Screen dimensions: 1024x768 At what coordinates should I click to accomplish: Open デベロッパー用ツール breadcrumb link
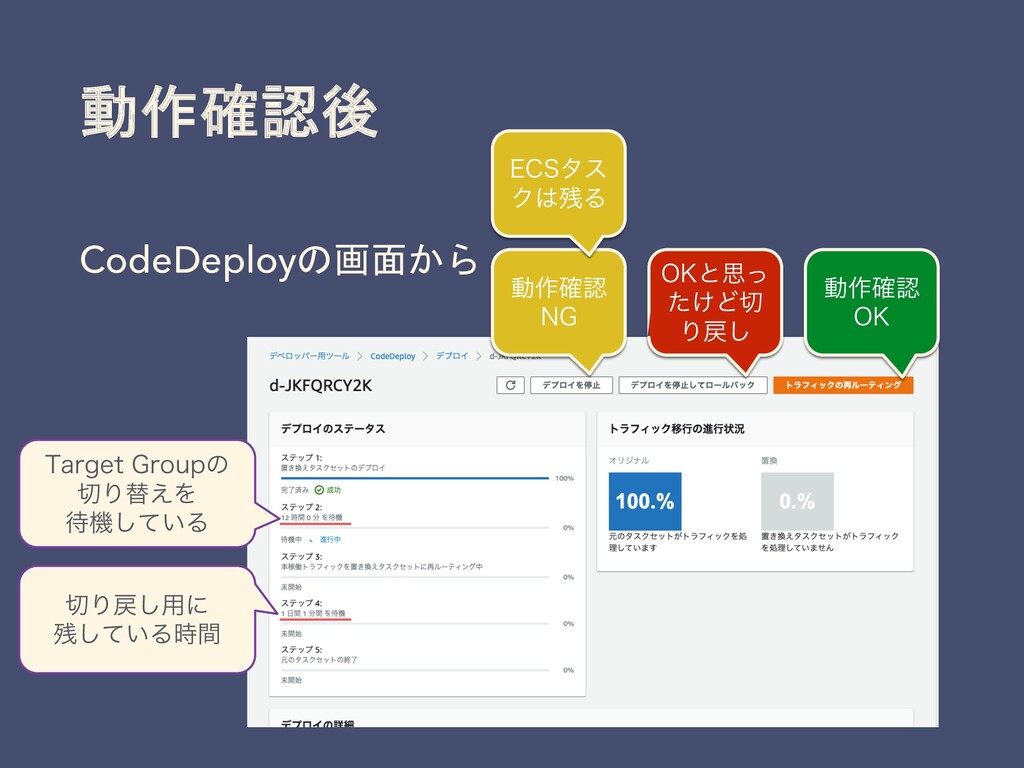point(310,356)
